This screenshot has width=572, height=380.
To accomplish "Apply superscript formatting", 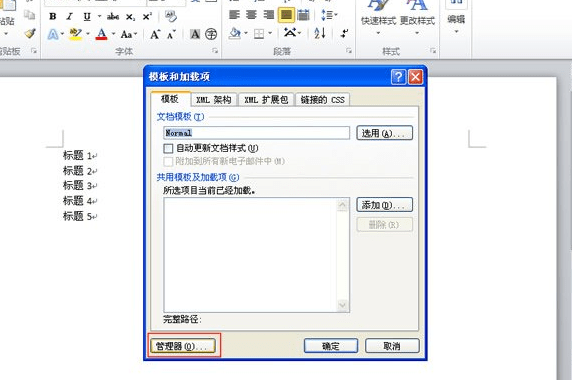I will click(147, 16).
